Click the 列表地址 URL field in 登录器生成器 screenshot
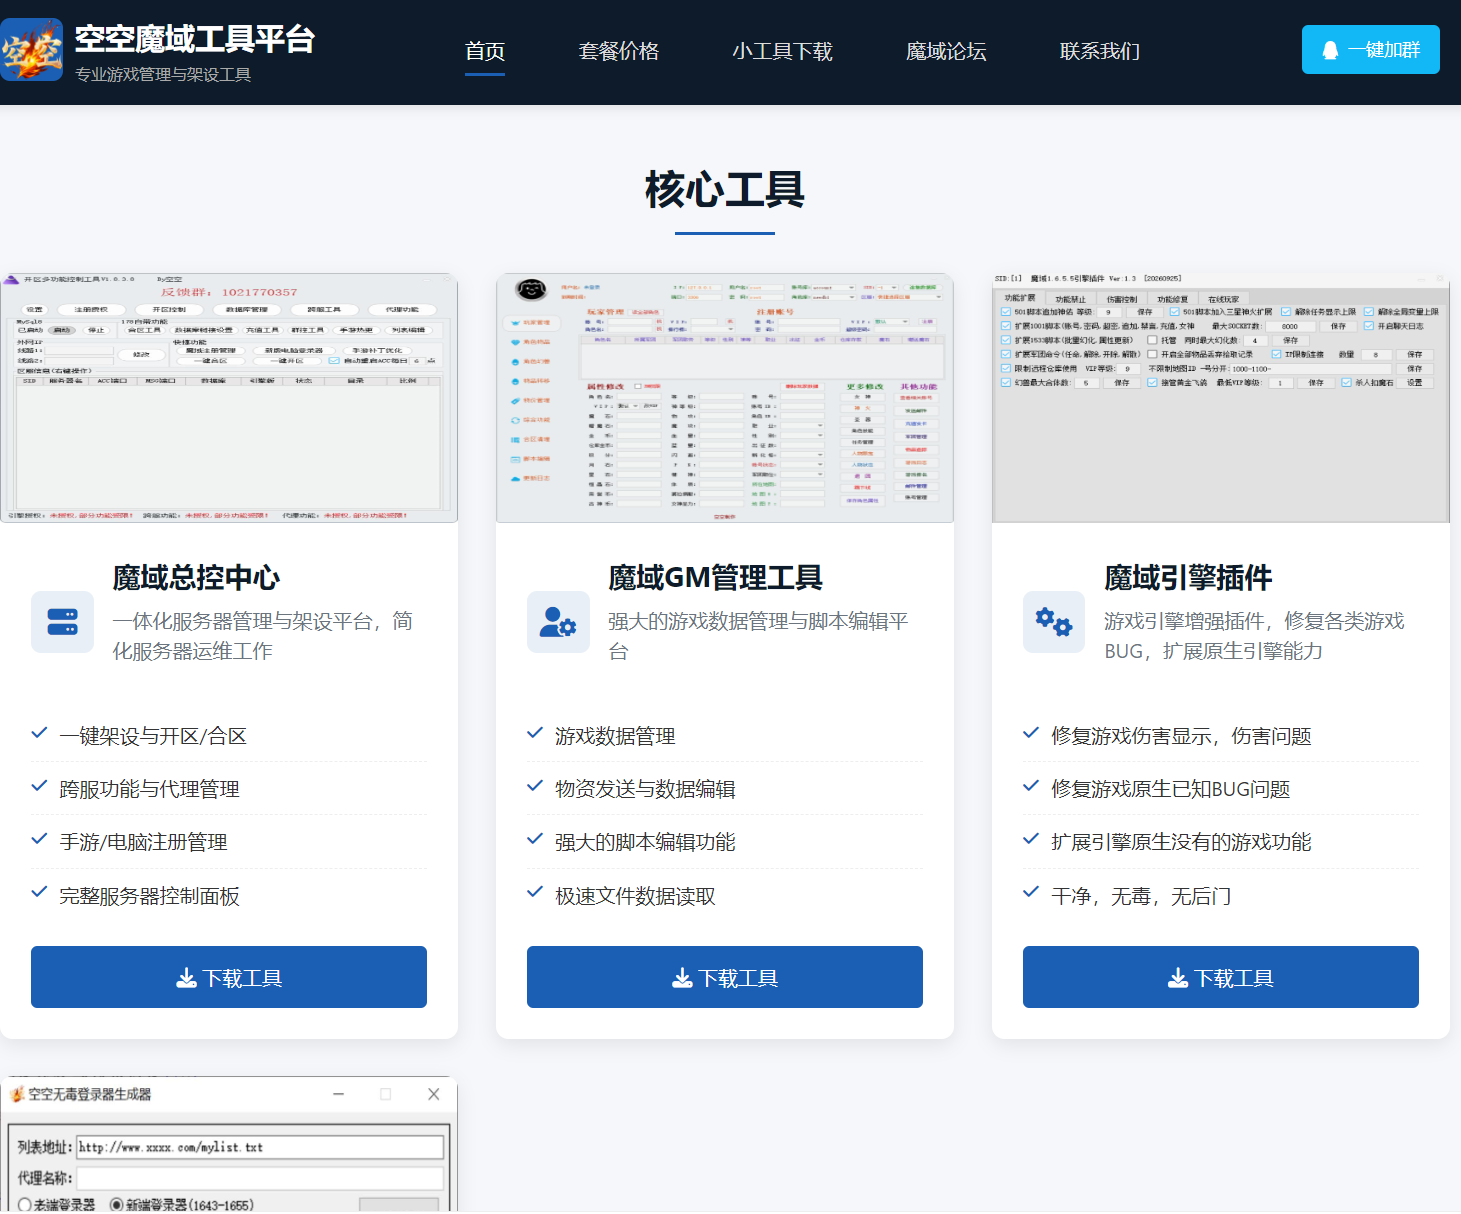This screenshot has height=1214, width=1461. click(260, 1147)
